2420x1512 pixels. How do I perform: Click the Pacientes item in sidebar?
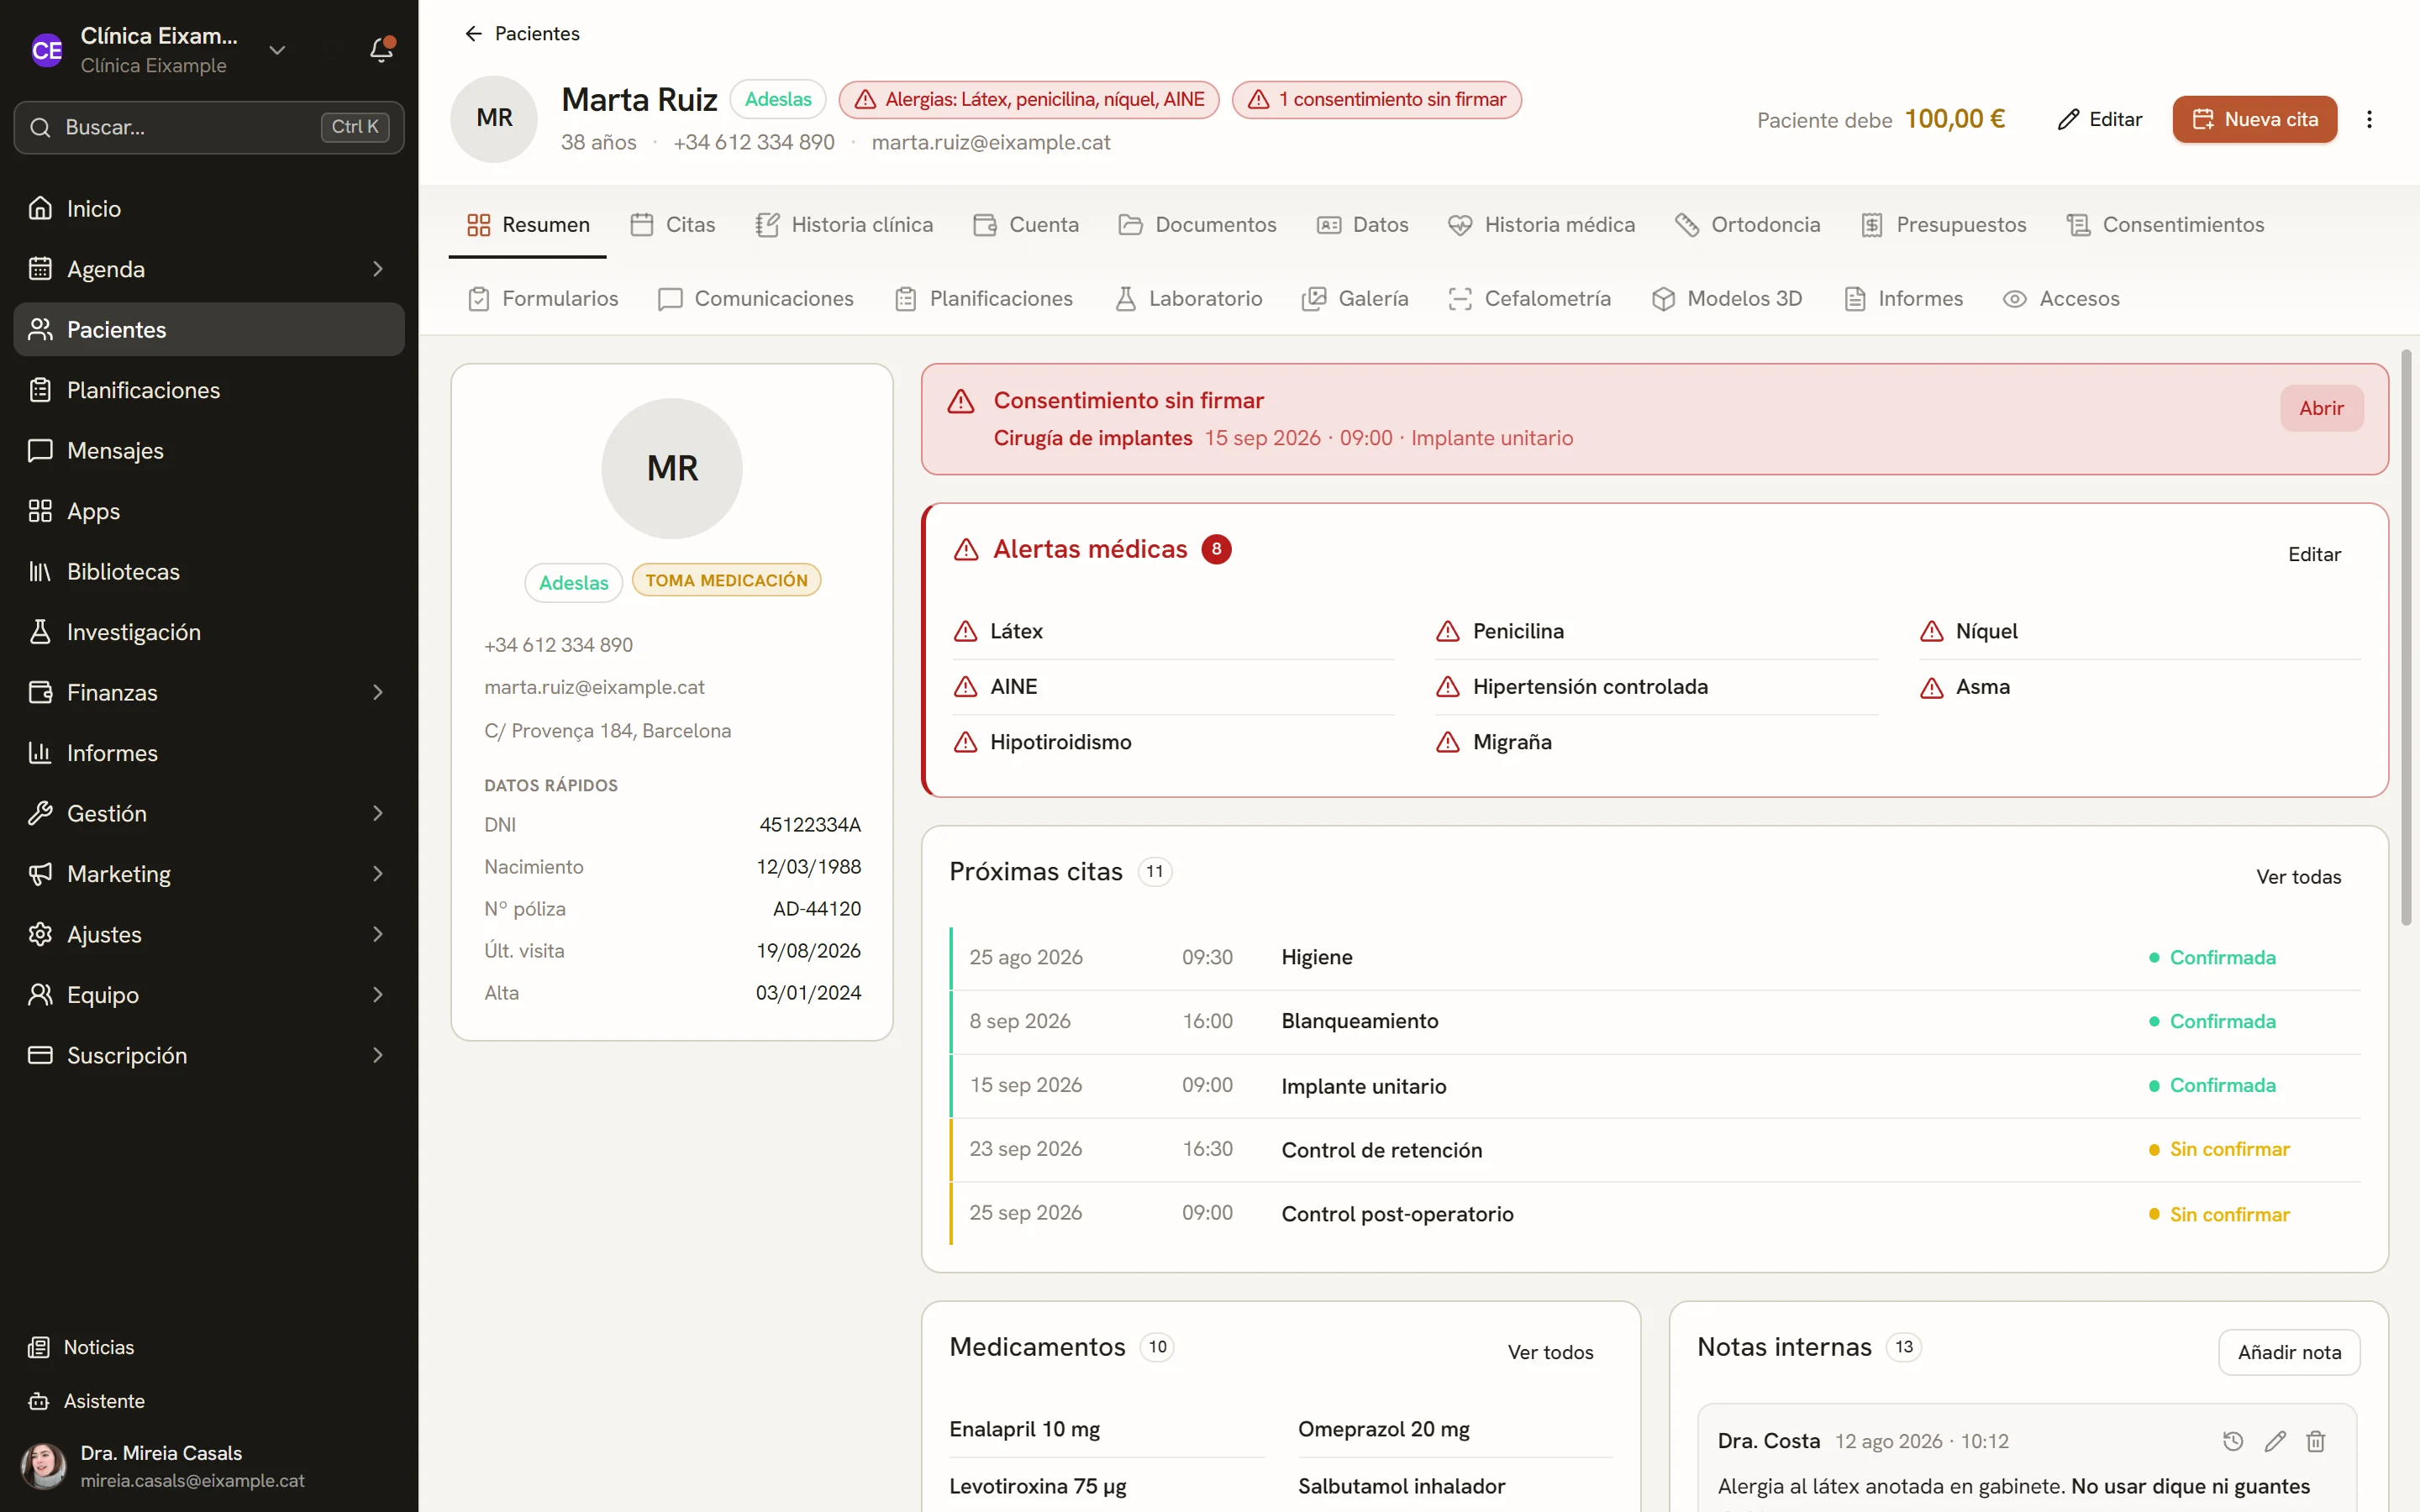[209, 330]
